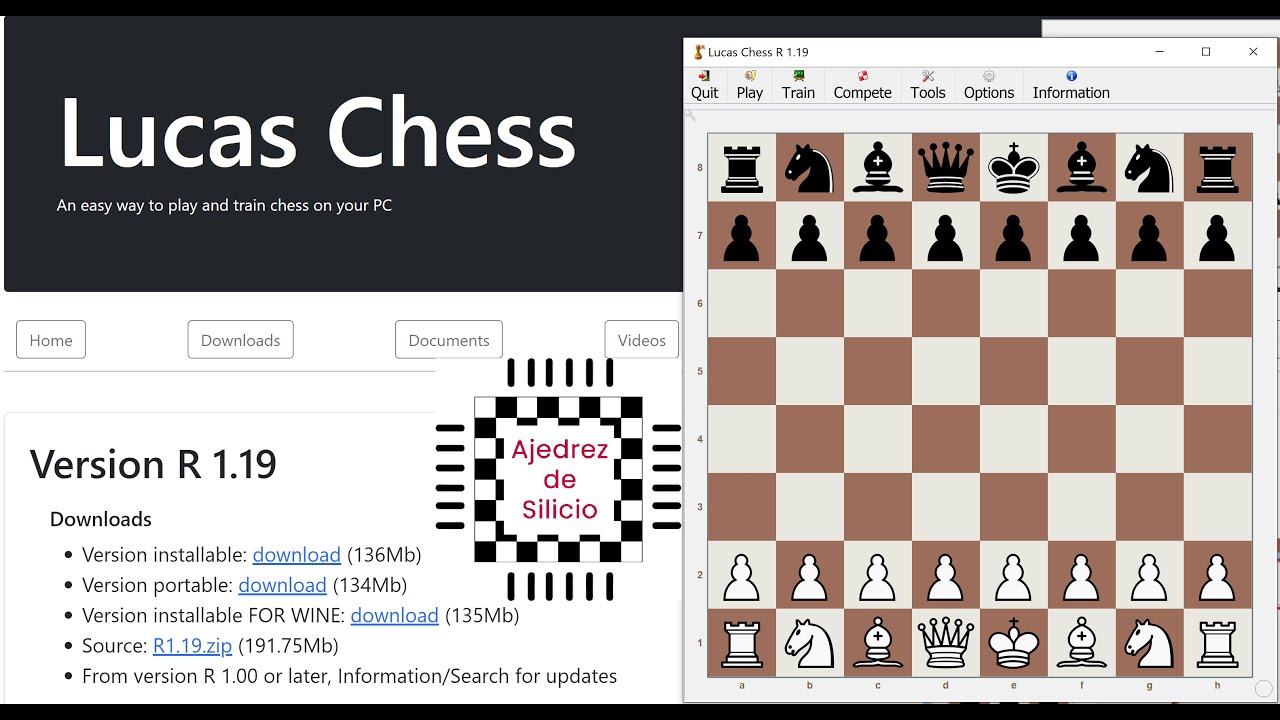
Task: Click the portable version download link
Action: point(283,585)
